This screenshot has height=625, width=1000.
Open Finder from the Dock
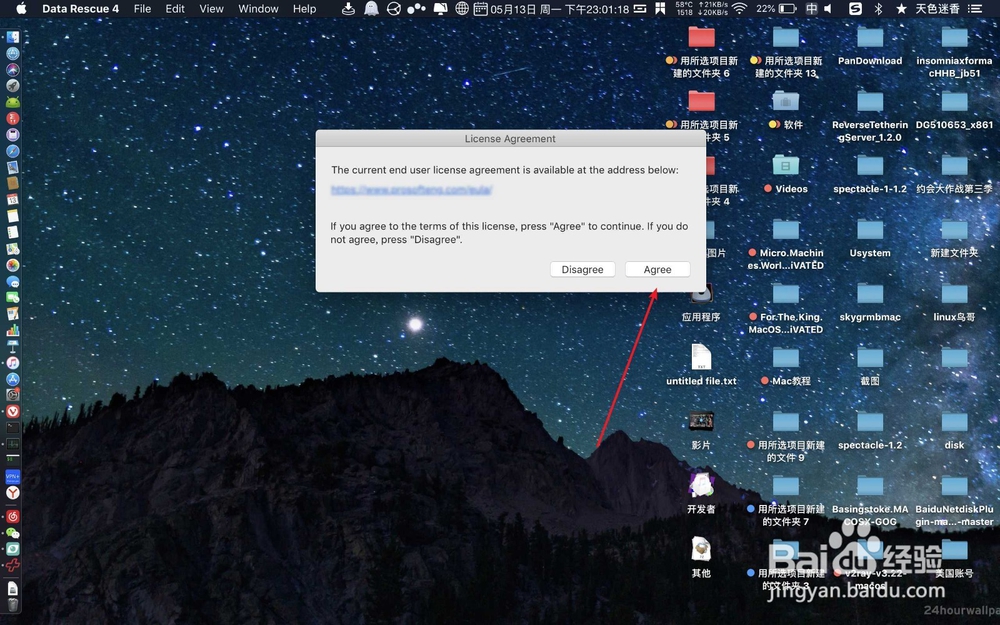pos(13,37)
